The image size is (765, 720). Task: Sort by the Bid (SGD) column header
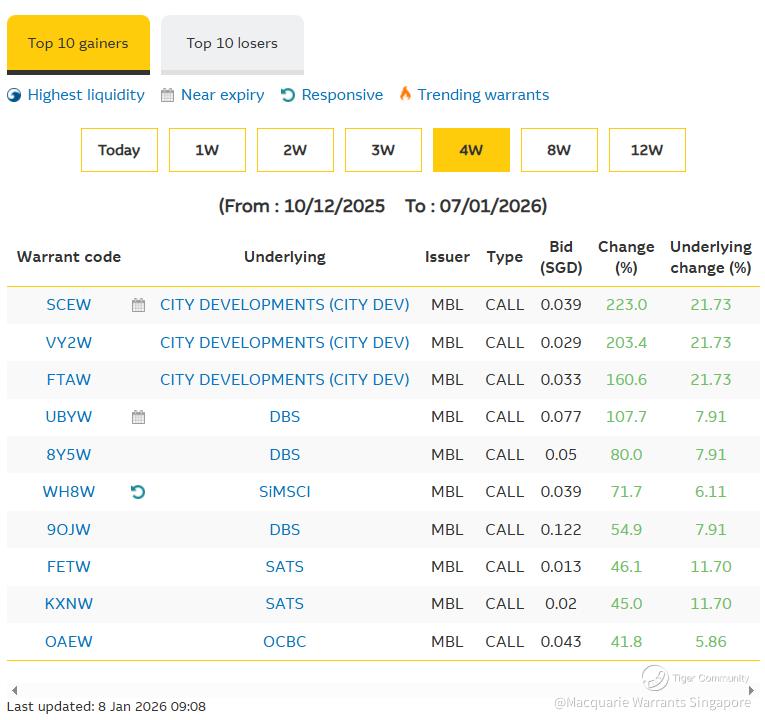561,257
